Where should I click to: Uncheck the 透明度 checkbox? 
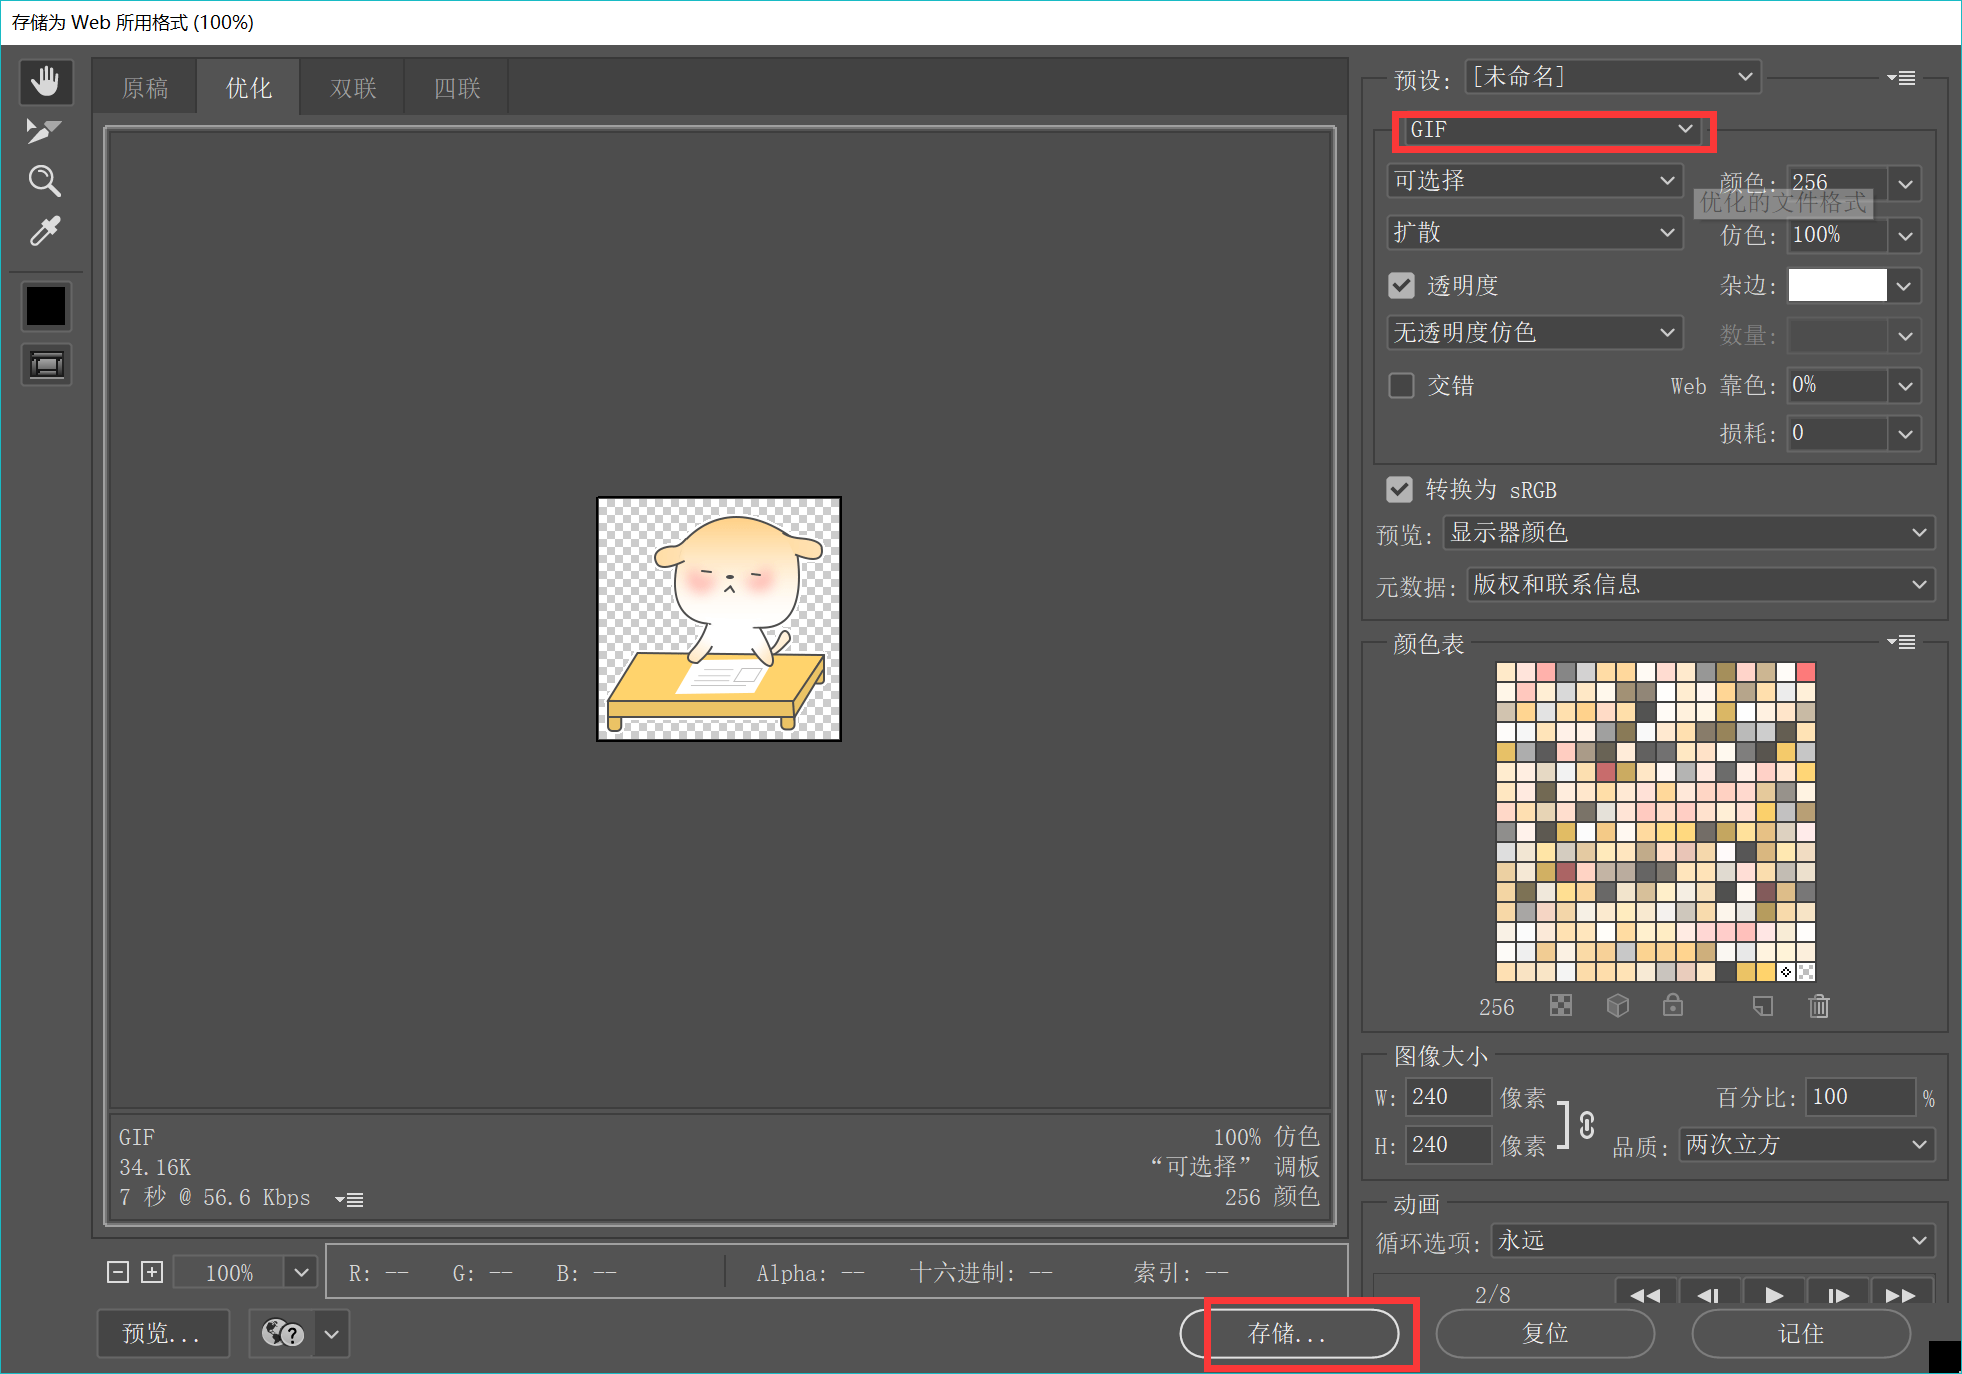pyautogui.click(x=1401, y=286)
